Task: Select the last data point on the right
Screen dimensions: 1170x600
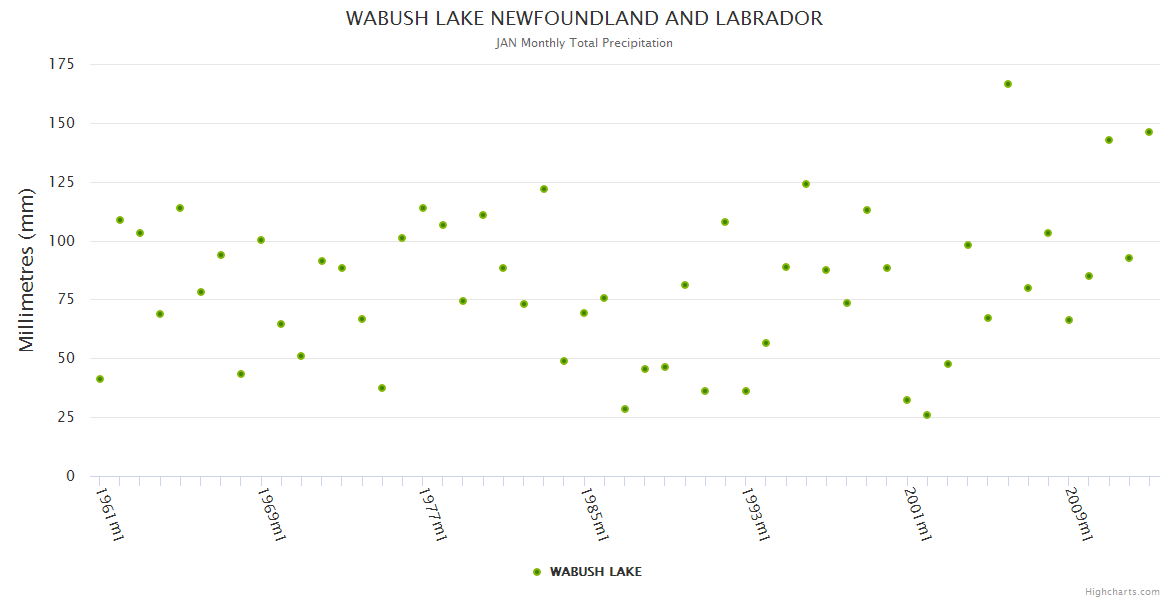Action: click(1149, 132)
